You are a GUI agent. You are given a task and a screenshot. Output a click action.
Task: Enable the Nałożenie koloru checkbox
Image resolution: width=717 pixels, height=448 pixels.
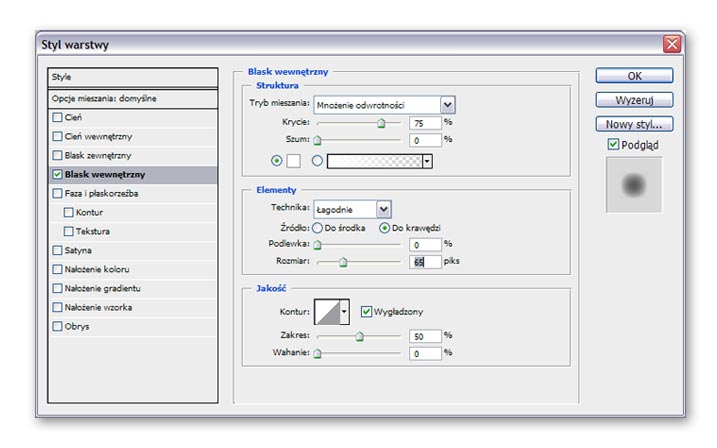click(x=57, y=269)
